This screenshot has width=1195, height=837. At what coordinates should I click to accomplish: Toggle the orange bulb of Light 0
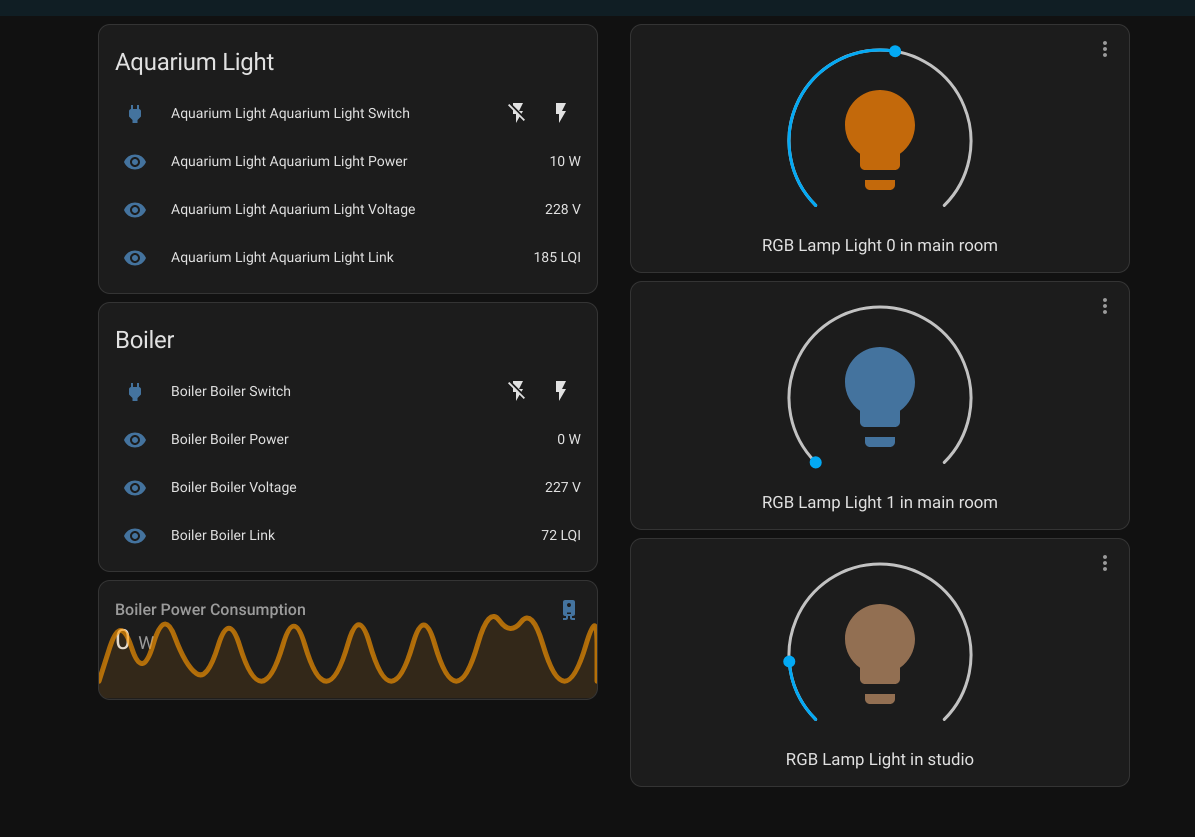coord(879,140)
